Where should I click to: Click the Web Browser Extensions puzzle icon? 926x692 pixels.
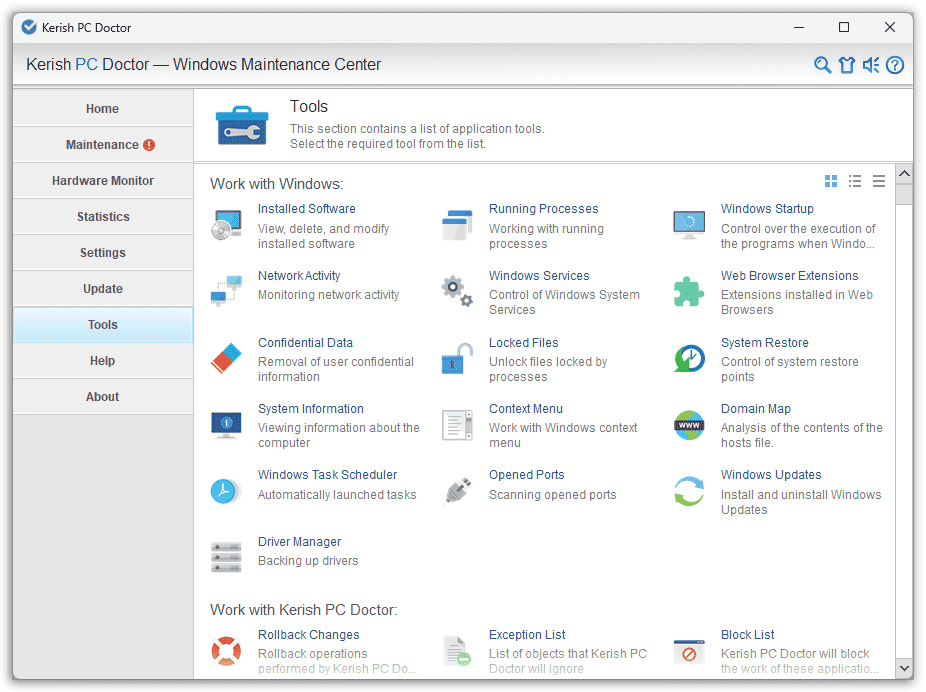[689, 291]
